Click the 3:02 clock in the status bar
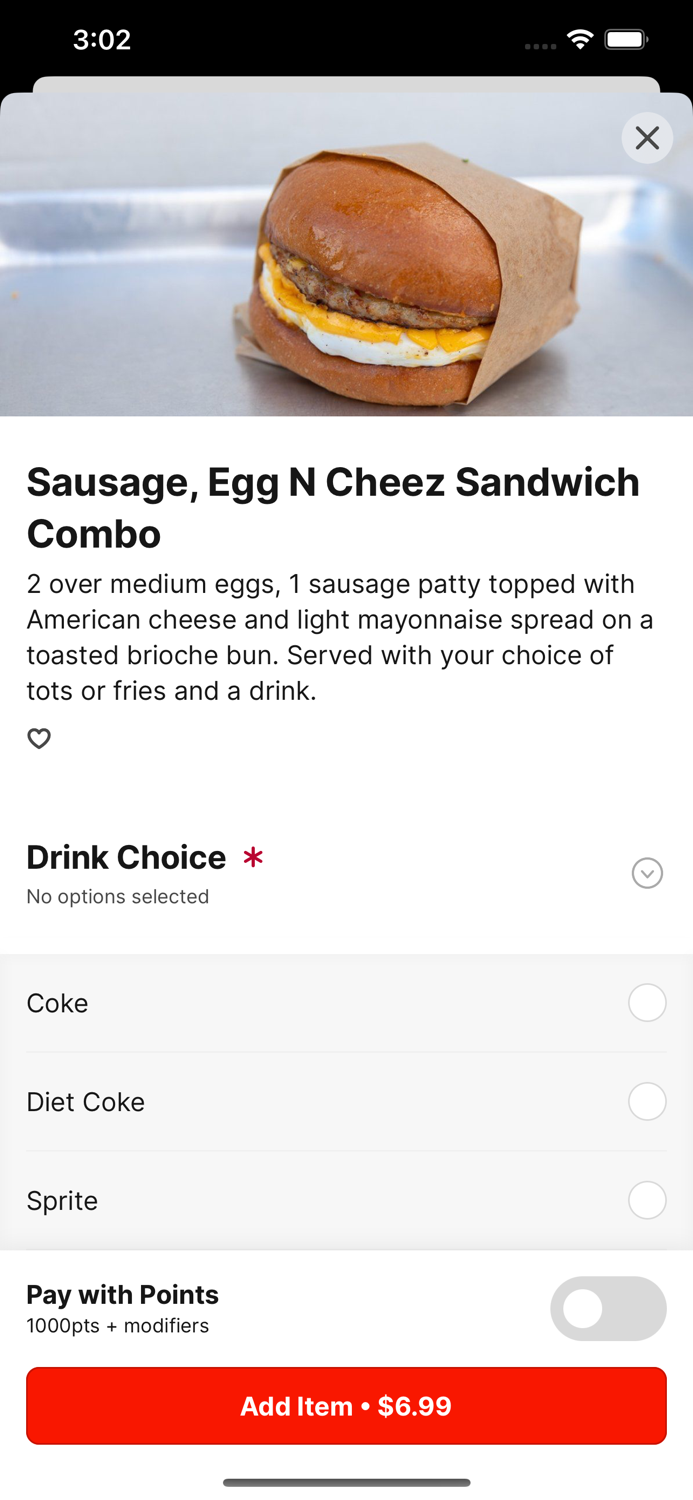The image size is (693, 1500). click(102, 40)
